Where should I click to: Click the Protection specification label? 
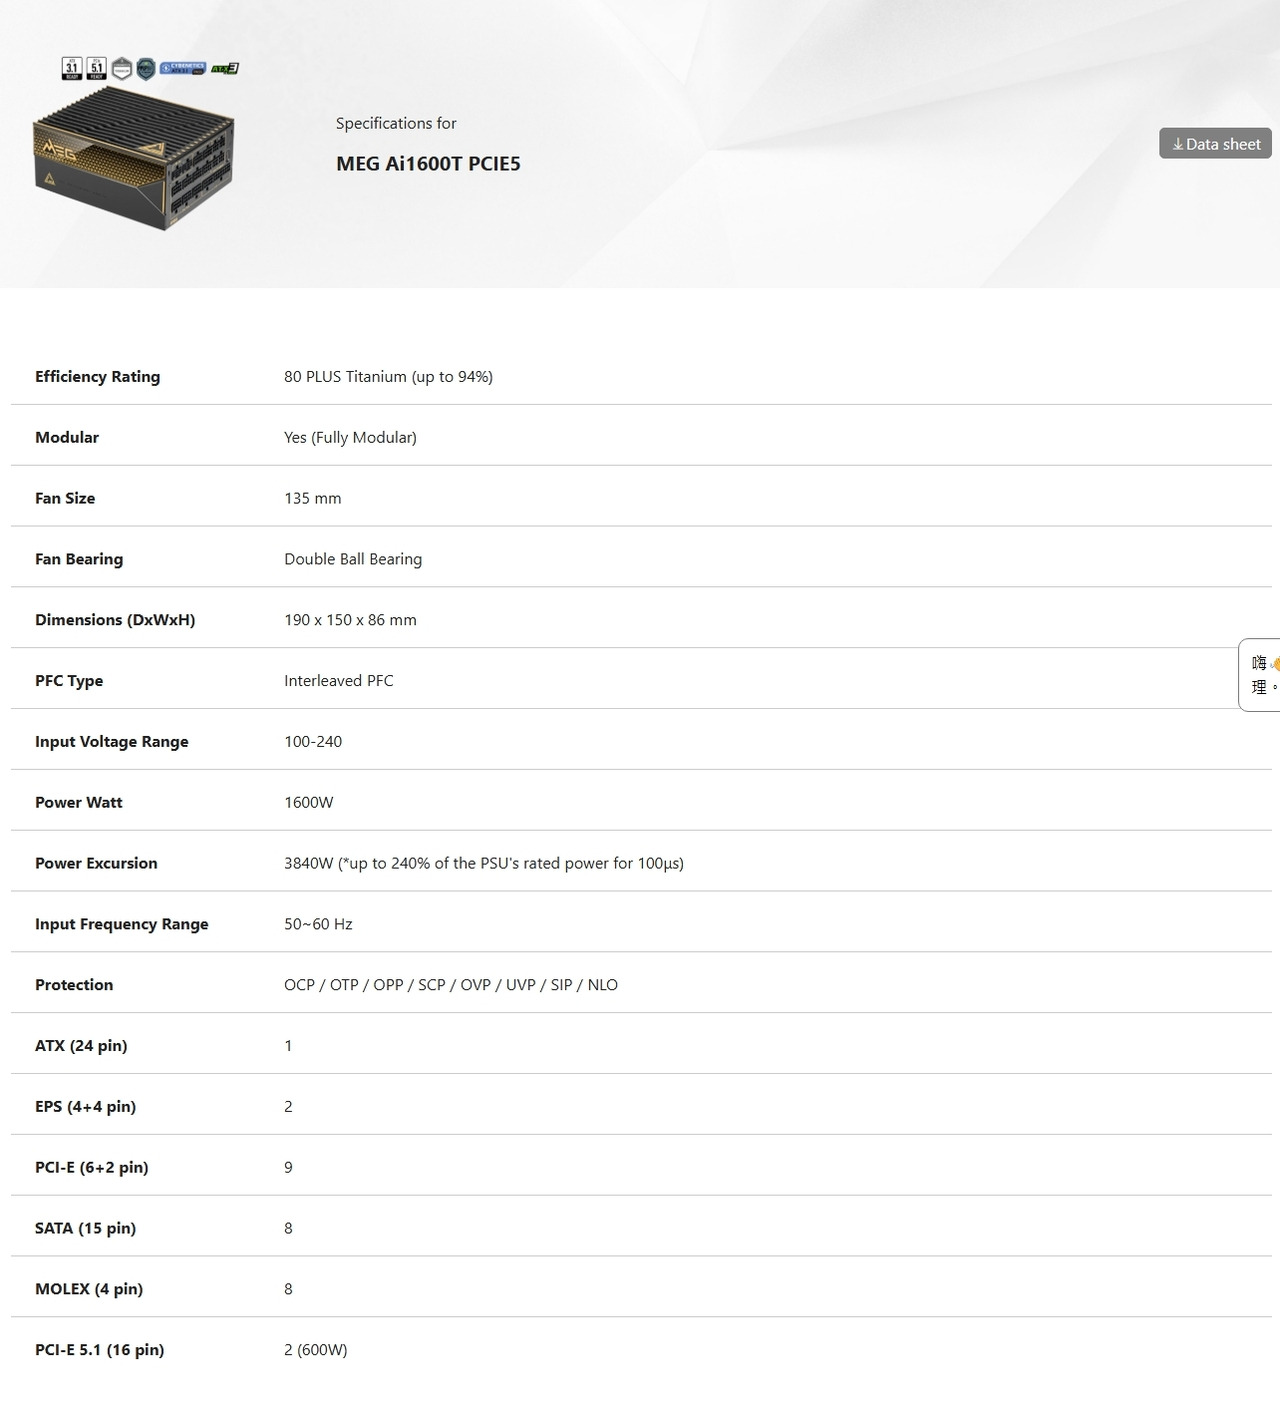74,985
